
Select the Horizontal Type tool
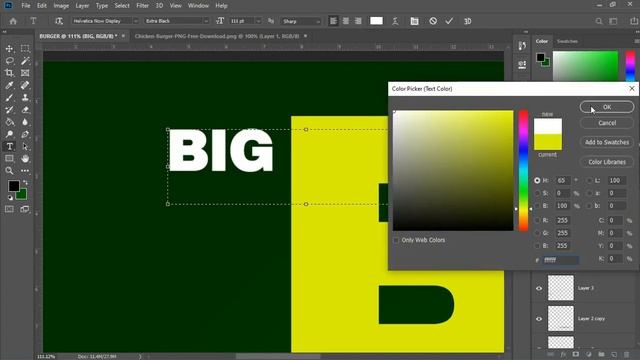pyautogui.click(x=9, y=147)
